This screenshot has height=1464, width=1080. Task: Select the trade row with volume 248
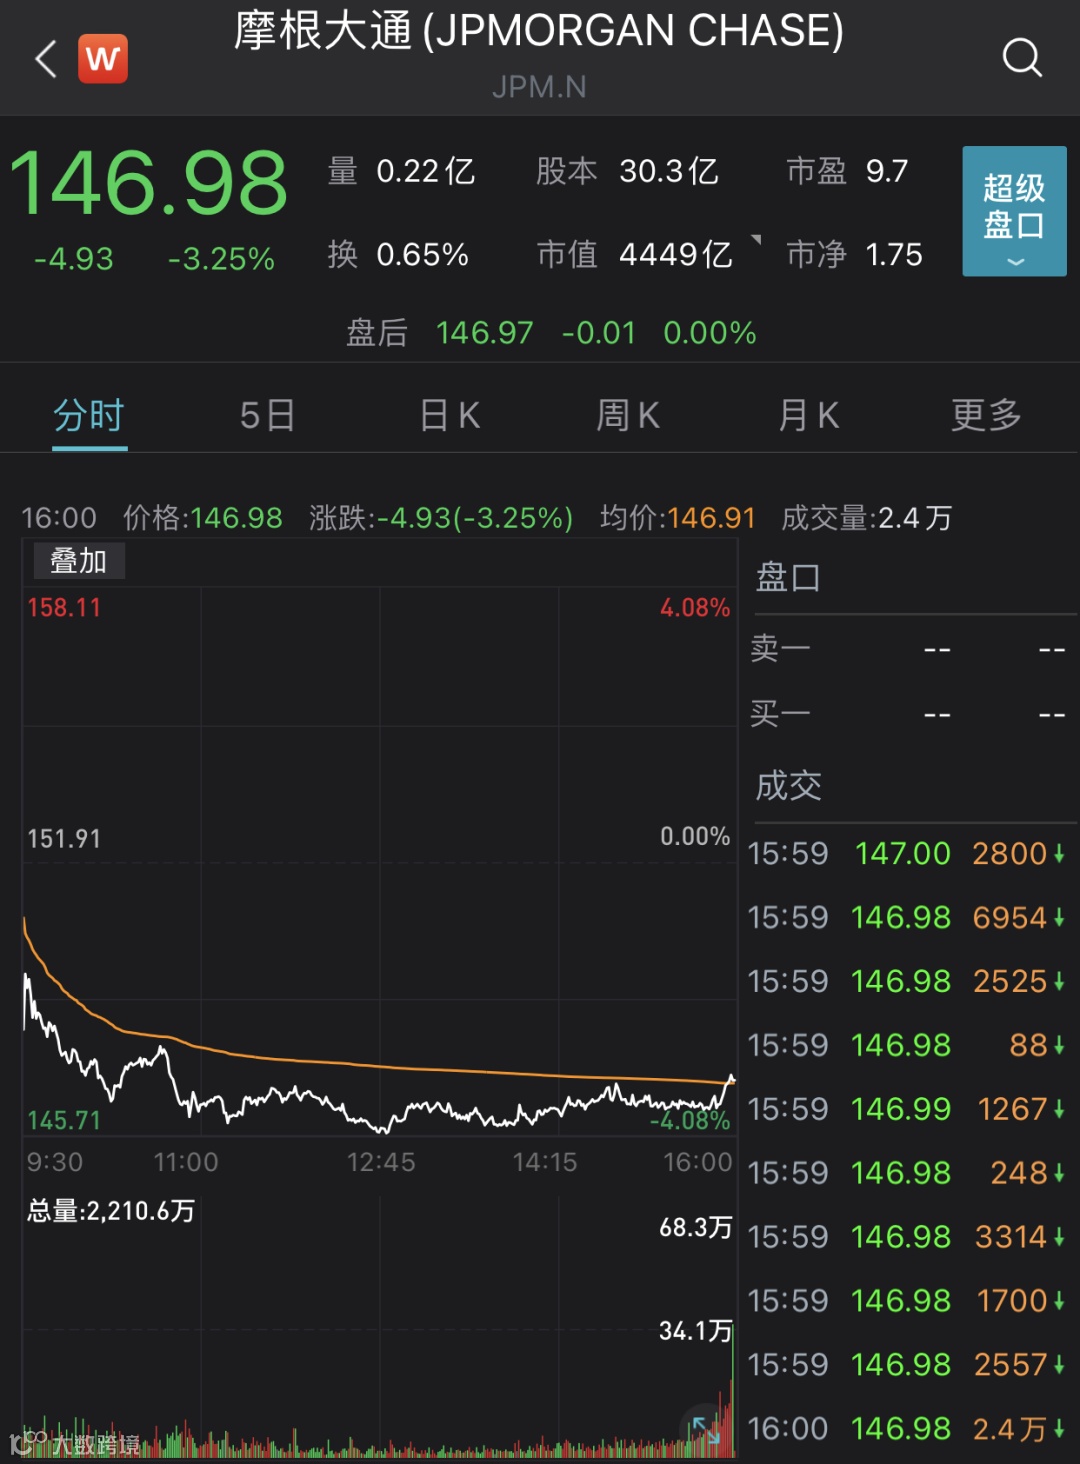(x=907, y=1173)
